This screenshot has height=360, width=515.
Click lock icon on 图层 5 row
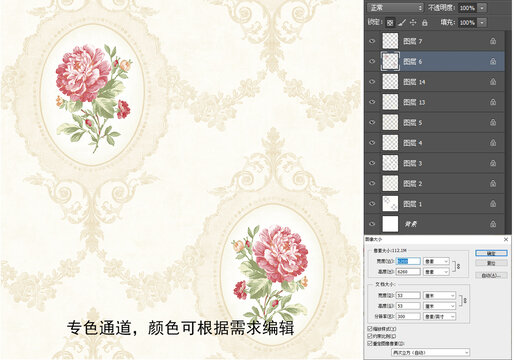click(x=493, y=123)
